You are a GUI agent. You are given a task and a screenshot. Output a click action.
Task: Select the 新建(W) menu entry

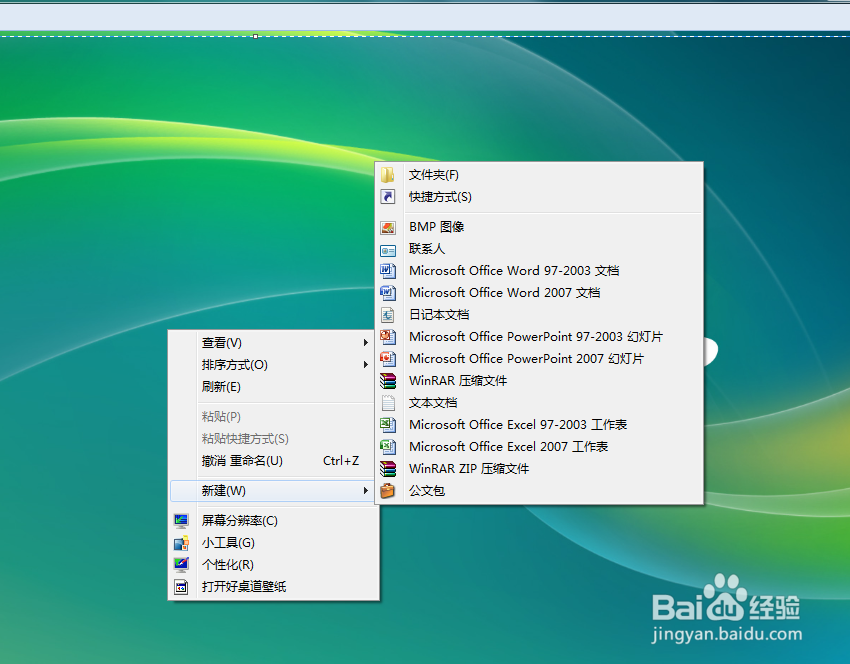click(273, 491)
